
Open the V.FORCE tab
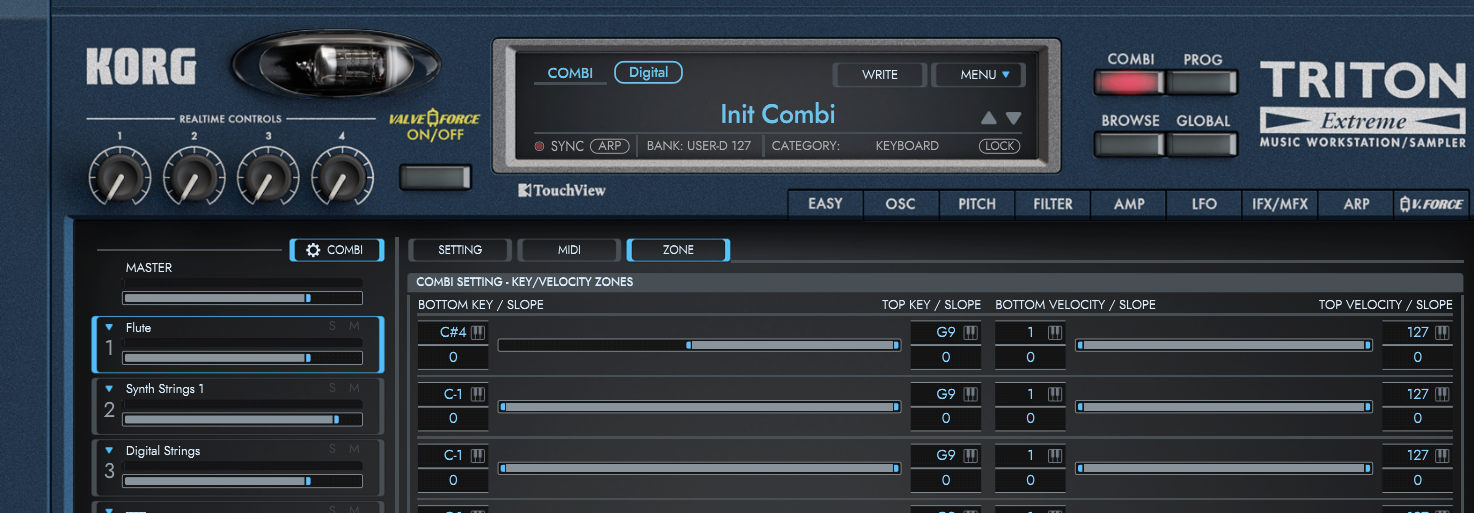[x=1432, y=204]
